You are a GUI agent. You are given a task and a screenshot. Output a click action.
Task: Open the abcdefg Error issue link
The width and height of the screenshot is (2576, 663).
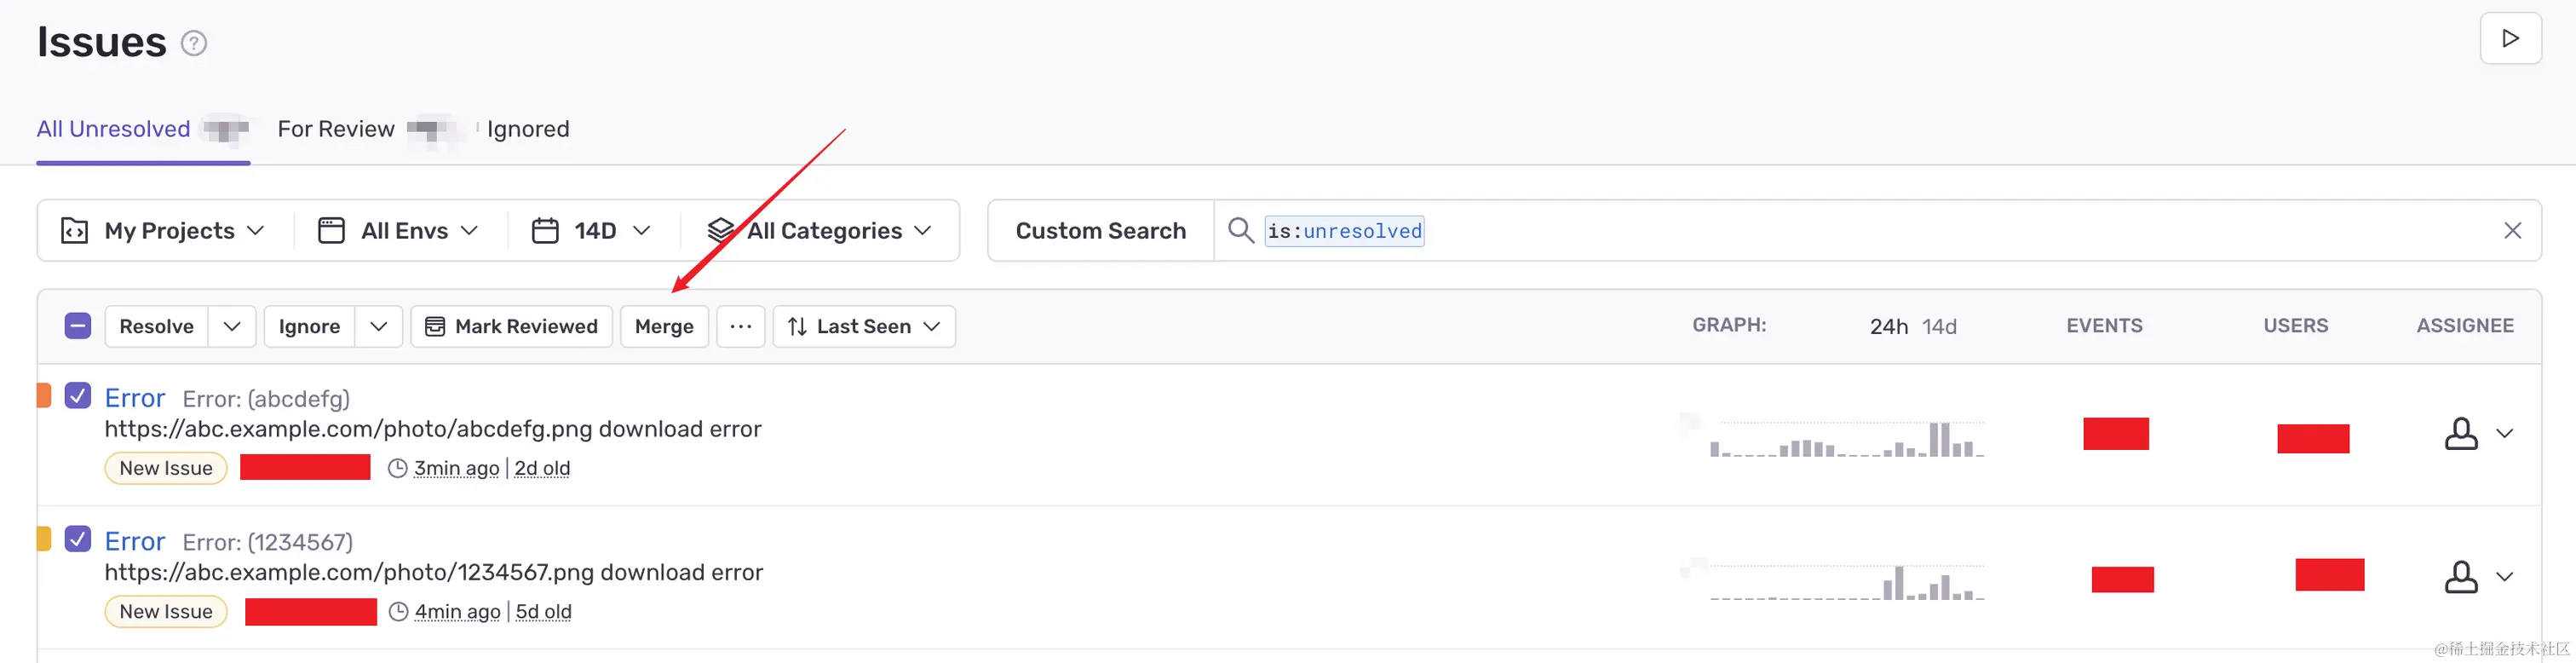coord(135,398)
